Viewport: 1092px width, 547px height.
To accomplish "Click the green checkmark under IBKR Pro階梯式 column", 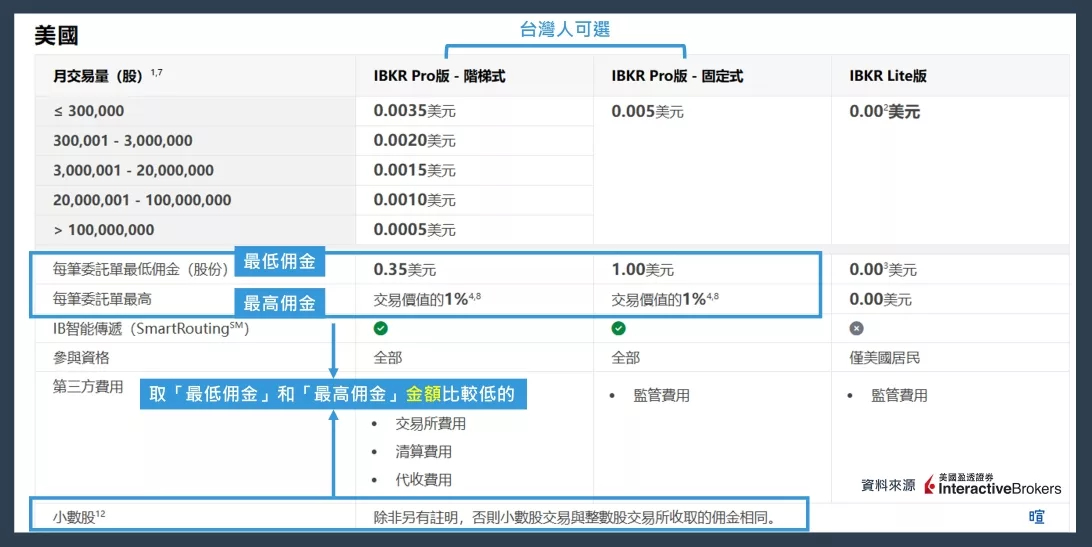I will point(381,328).
